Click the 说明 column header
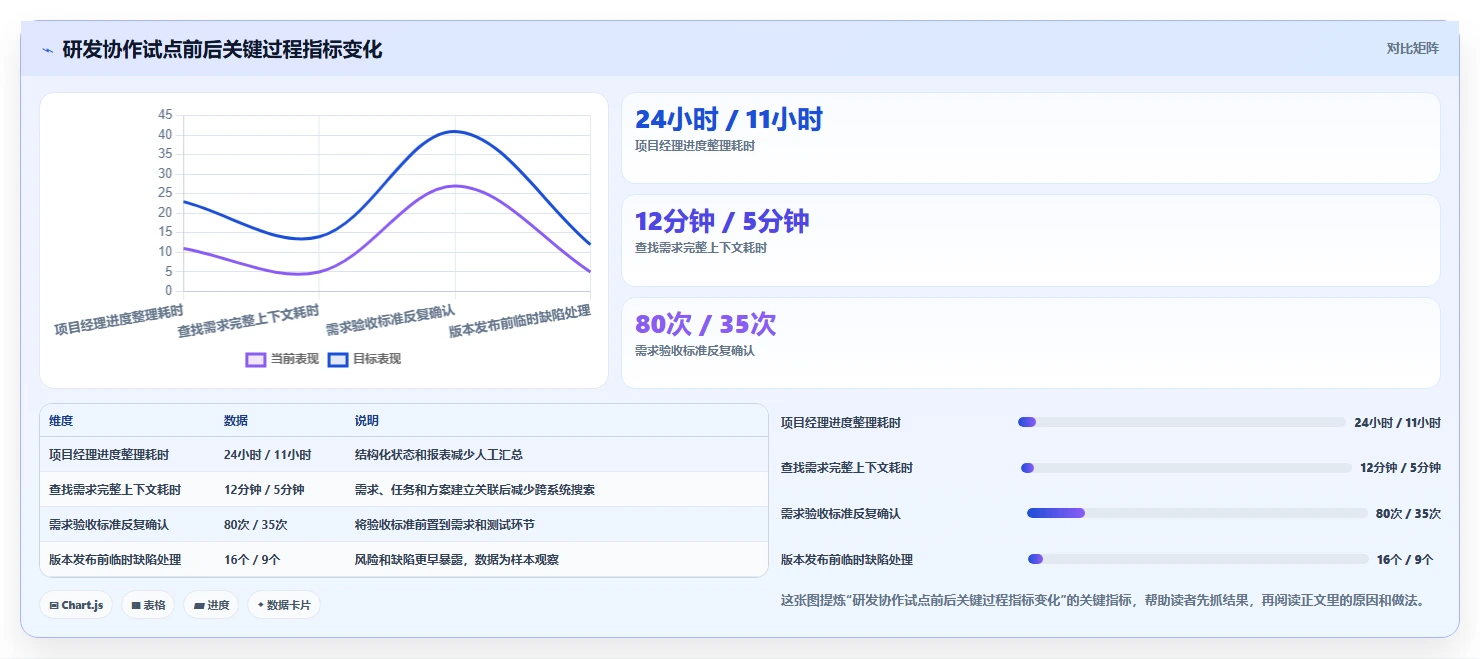 tap(367, 421)
